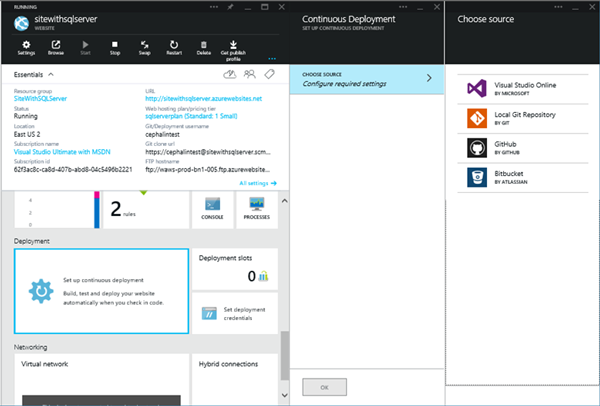Open Visual Studio Ultimate with MSDN subscription
The width and height of the screenshot is (600, 406).
coord(62,152)
